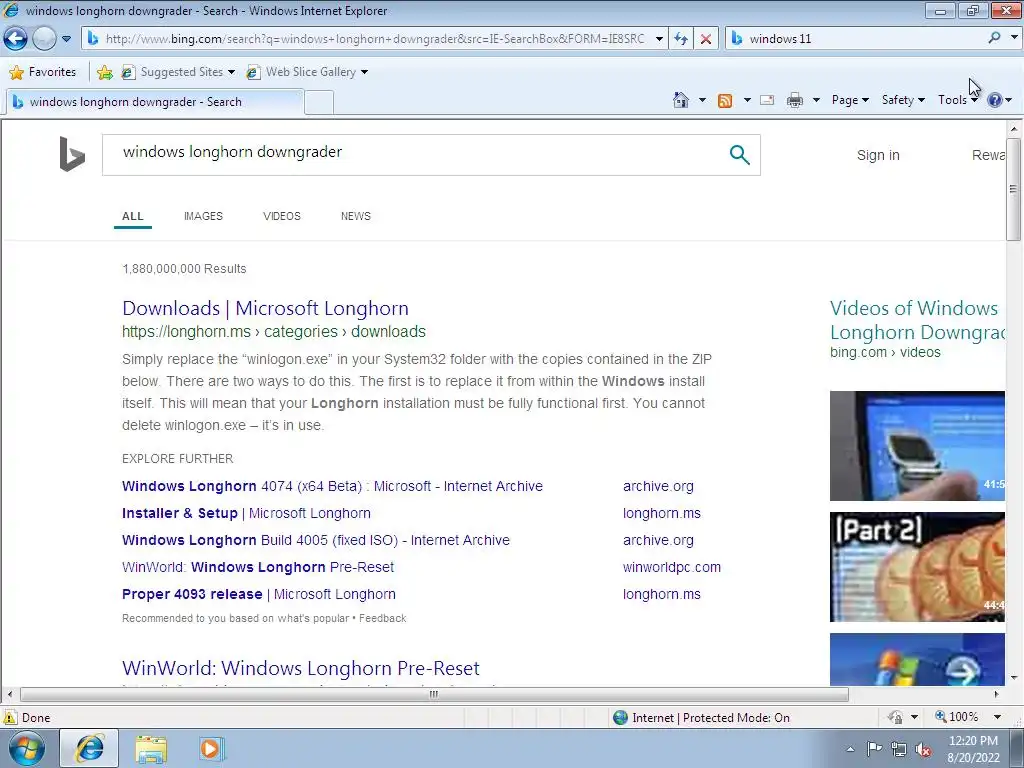Open Installer & Setup Microsoft Longhorn link
The width and height of the screenshot is (1024, 768).
point(246,513)
